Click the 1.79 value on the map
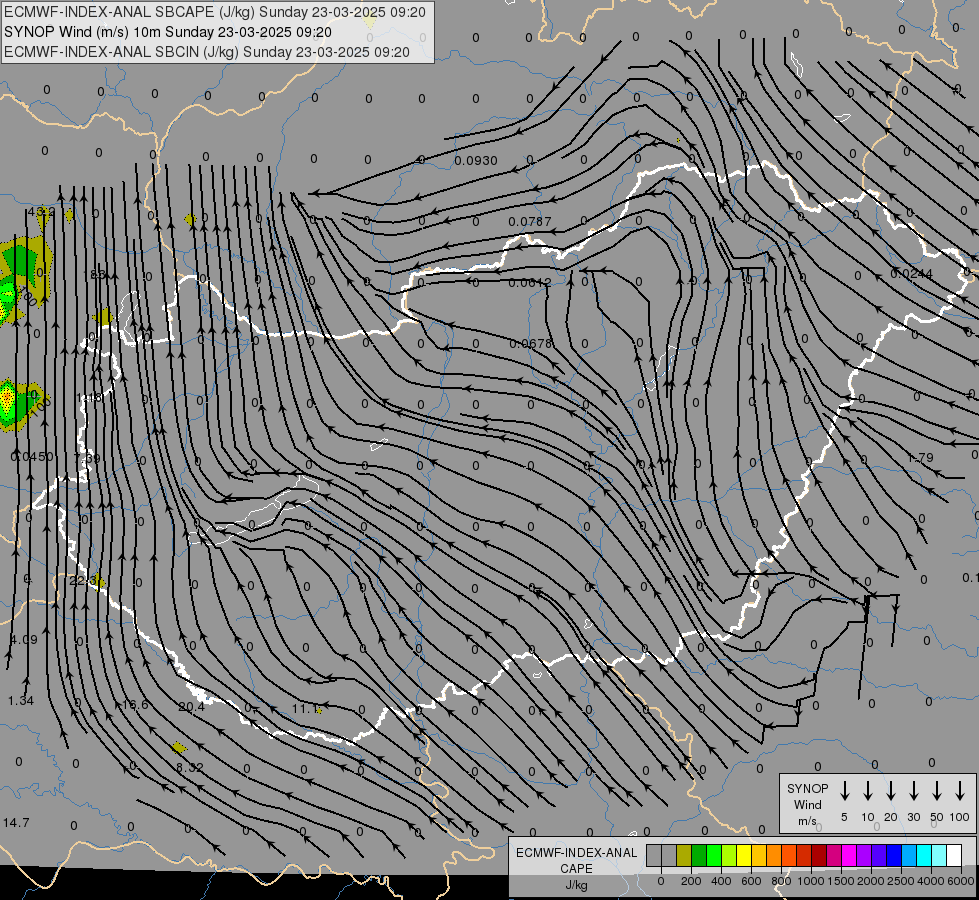Viewport: 979px width, 900px height. 921,457
